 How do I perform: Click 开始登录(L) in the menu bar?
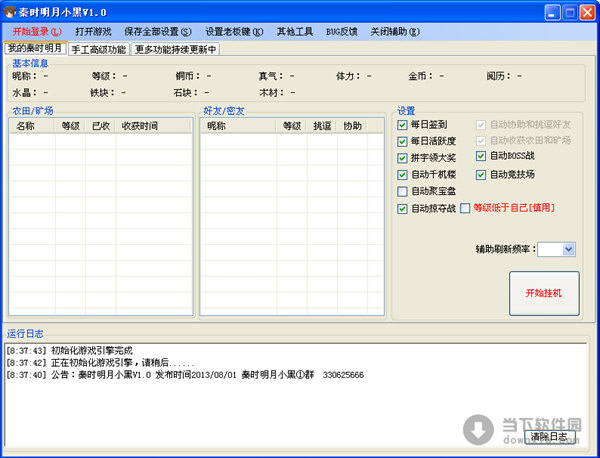click(36, 32)
